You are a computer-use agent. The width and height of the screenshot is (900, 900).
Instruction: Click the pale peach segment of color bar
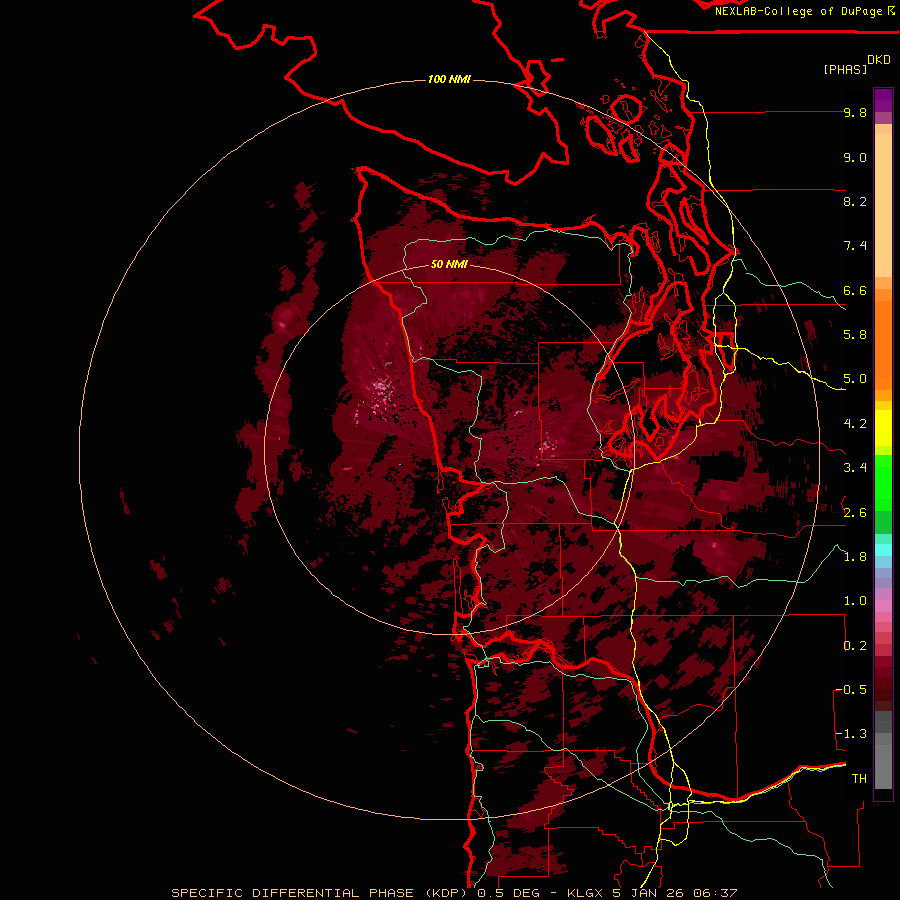883,205
